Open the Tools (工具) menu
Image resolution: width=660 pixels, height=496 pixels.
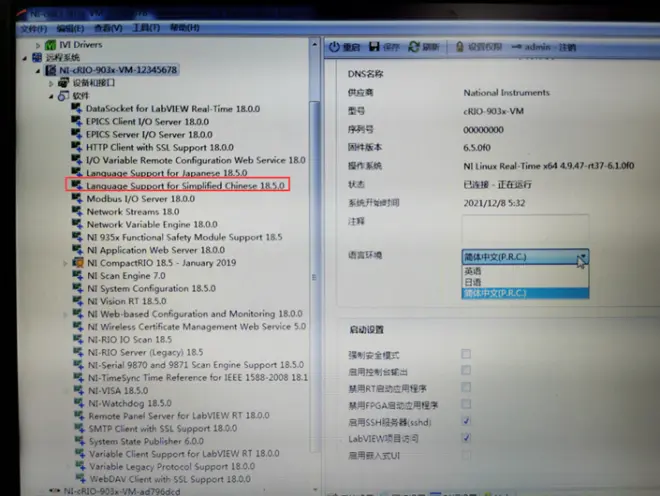146,28
